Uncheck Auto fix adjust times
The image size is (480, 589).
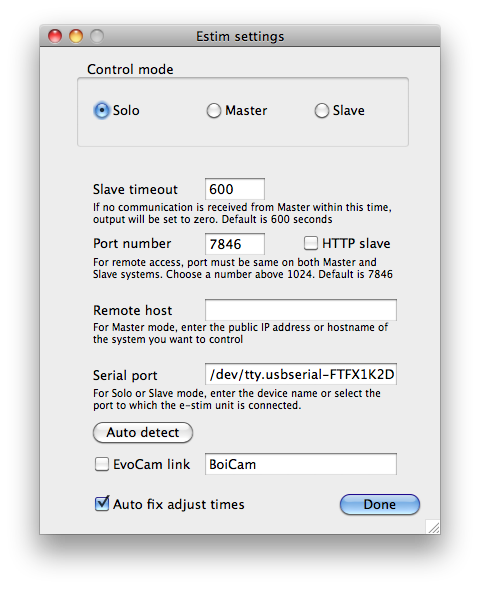click(x=102, y=504)
